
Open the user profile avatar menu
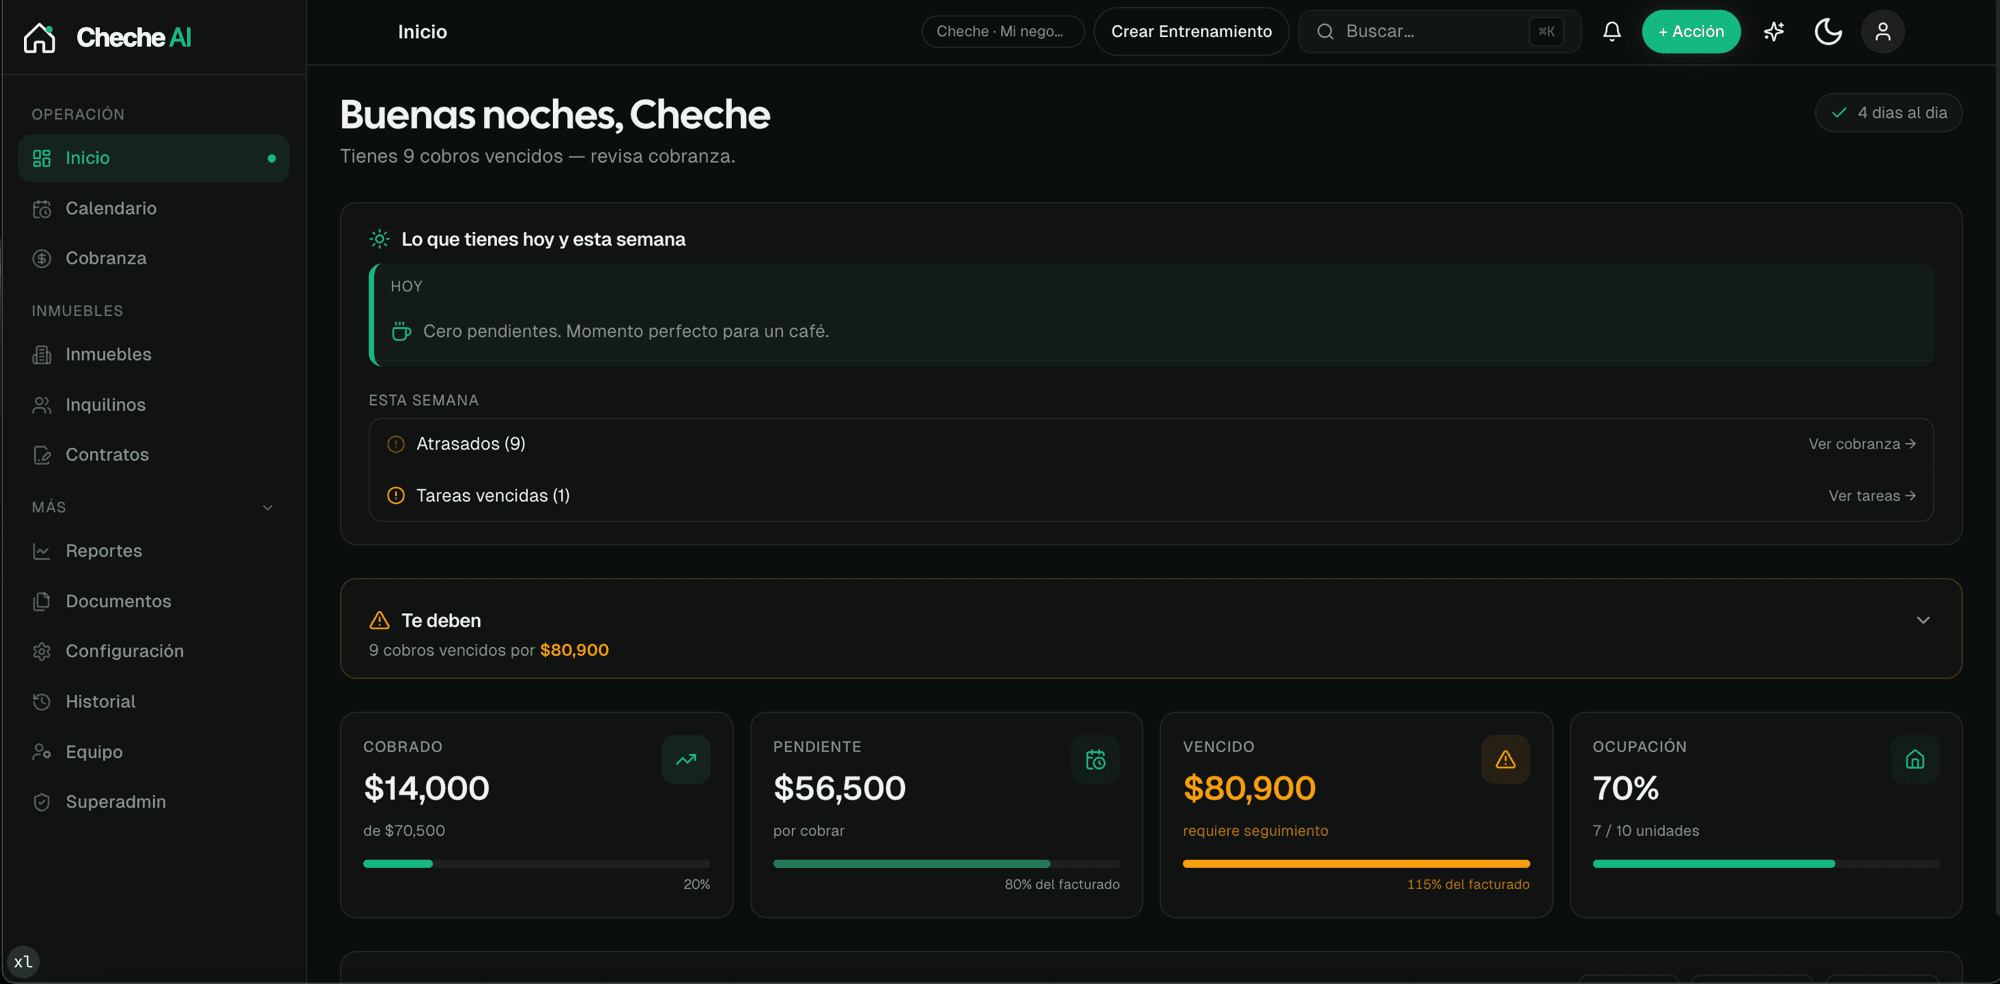click(1883, 32)
